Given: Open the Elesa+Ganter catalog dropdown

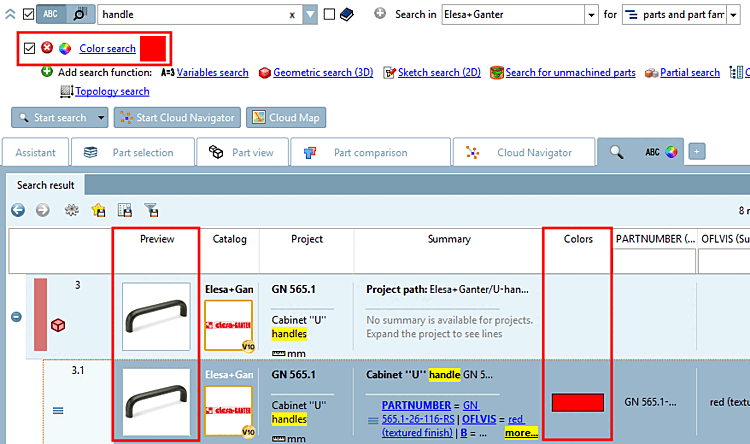Looking at the screenshot, I should [592, 15].
